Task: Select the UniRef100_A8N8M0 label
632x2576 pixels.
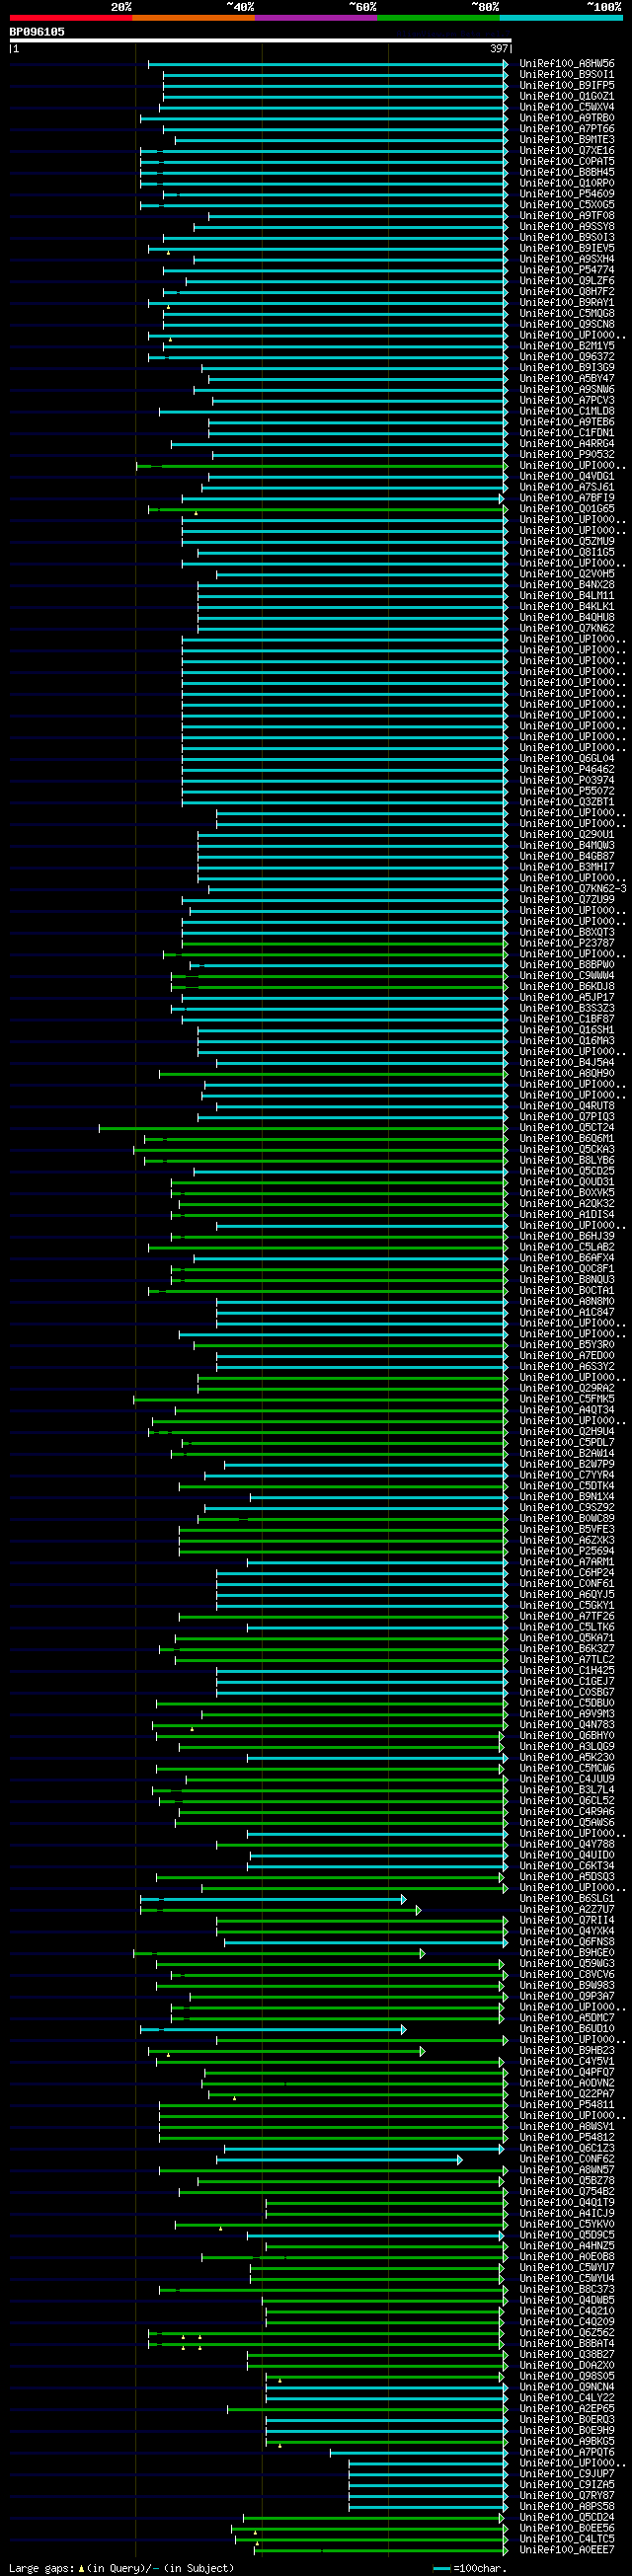Action: point(567,1302)
